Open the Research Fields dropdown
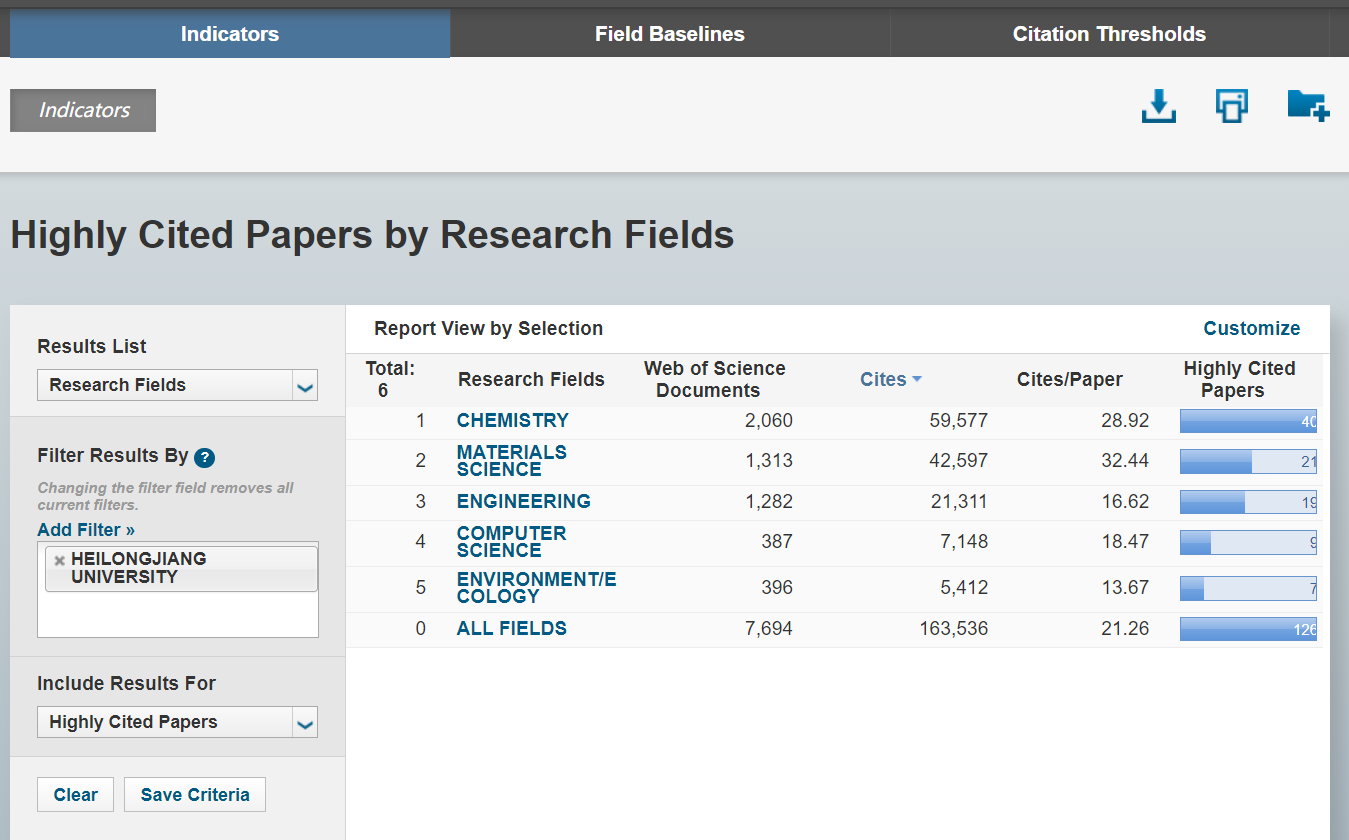 point(177,385)
